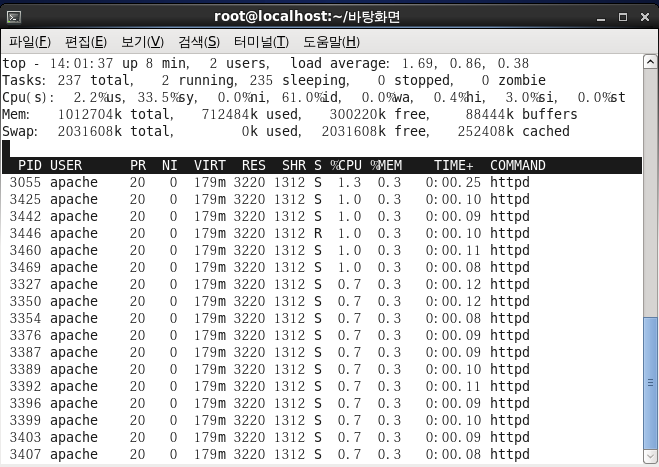Click PID 3387 in process list
Viewport: 659px width, 467px height.
(25, 352)
